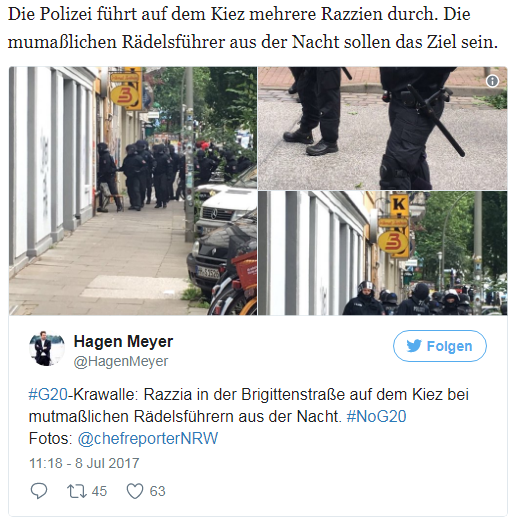
Task: Click the Hagen Meyer display name
Action: pyautogui.click(x=123, y=341)
